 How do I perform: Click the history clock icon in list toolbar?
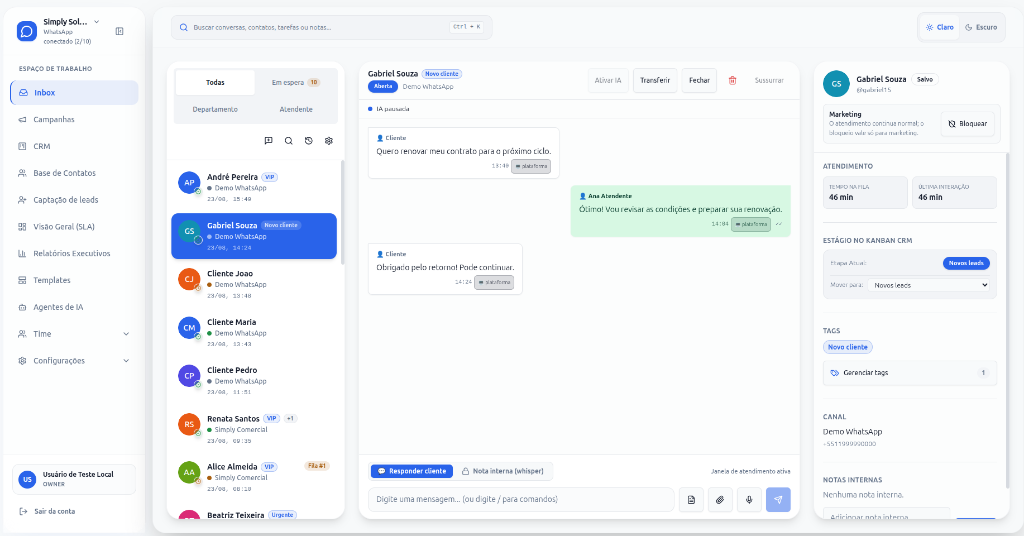tap(309, 141)
